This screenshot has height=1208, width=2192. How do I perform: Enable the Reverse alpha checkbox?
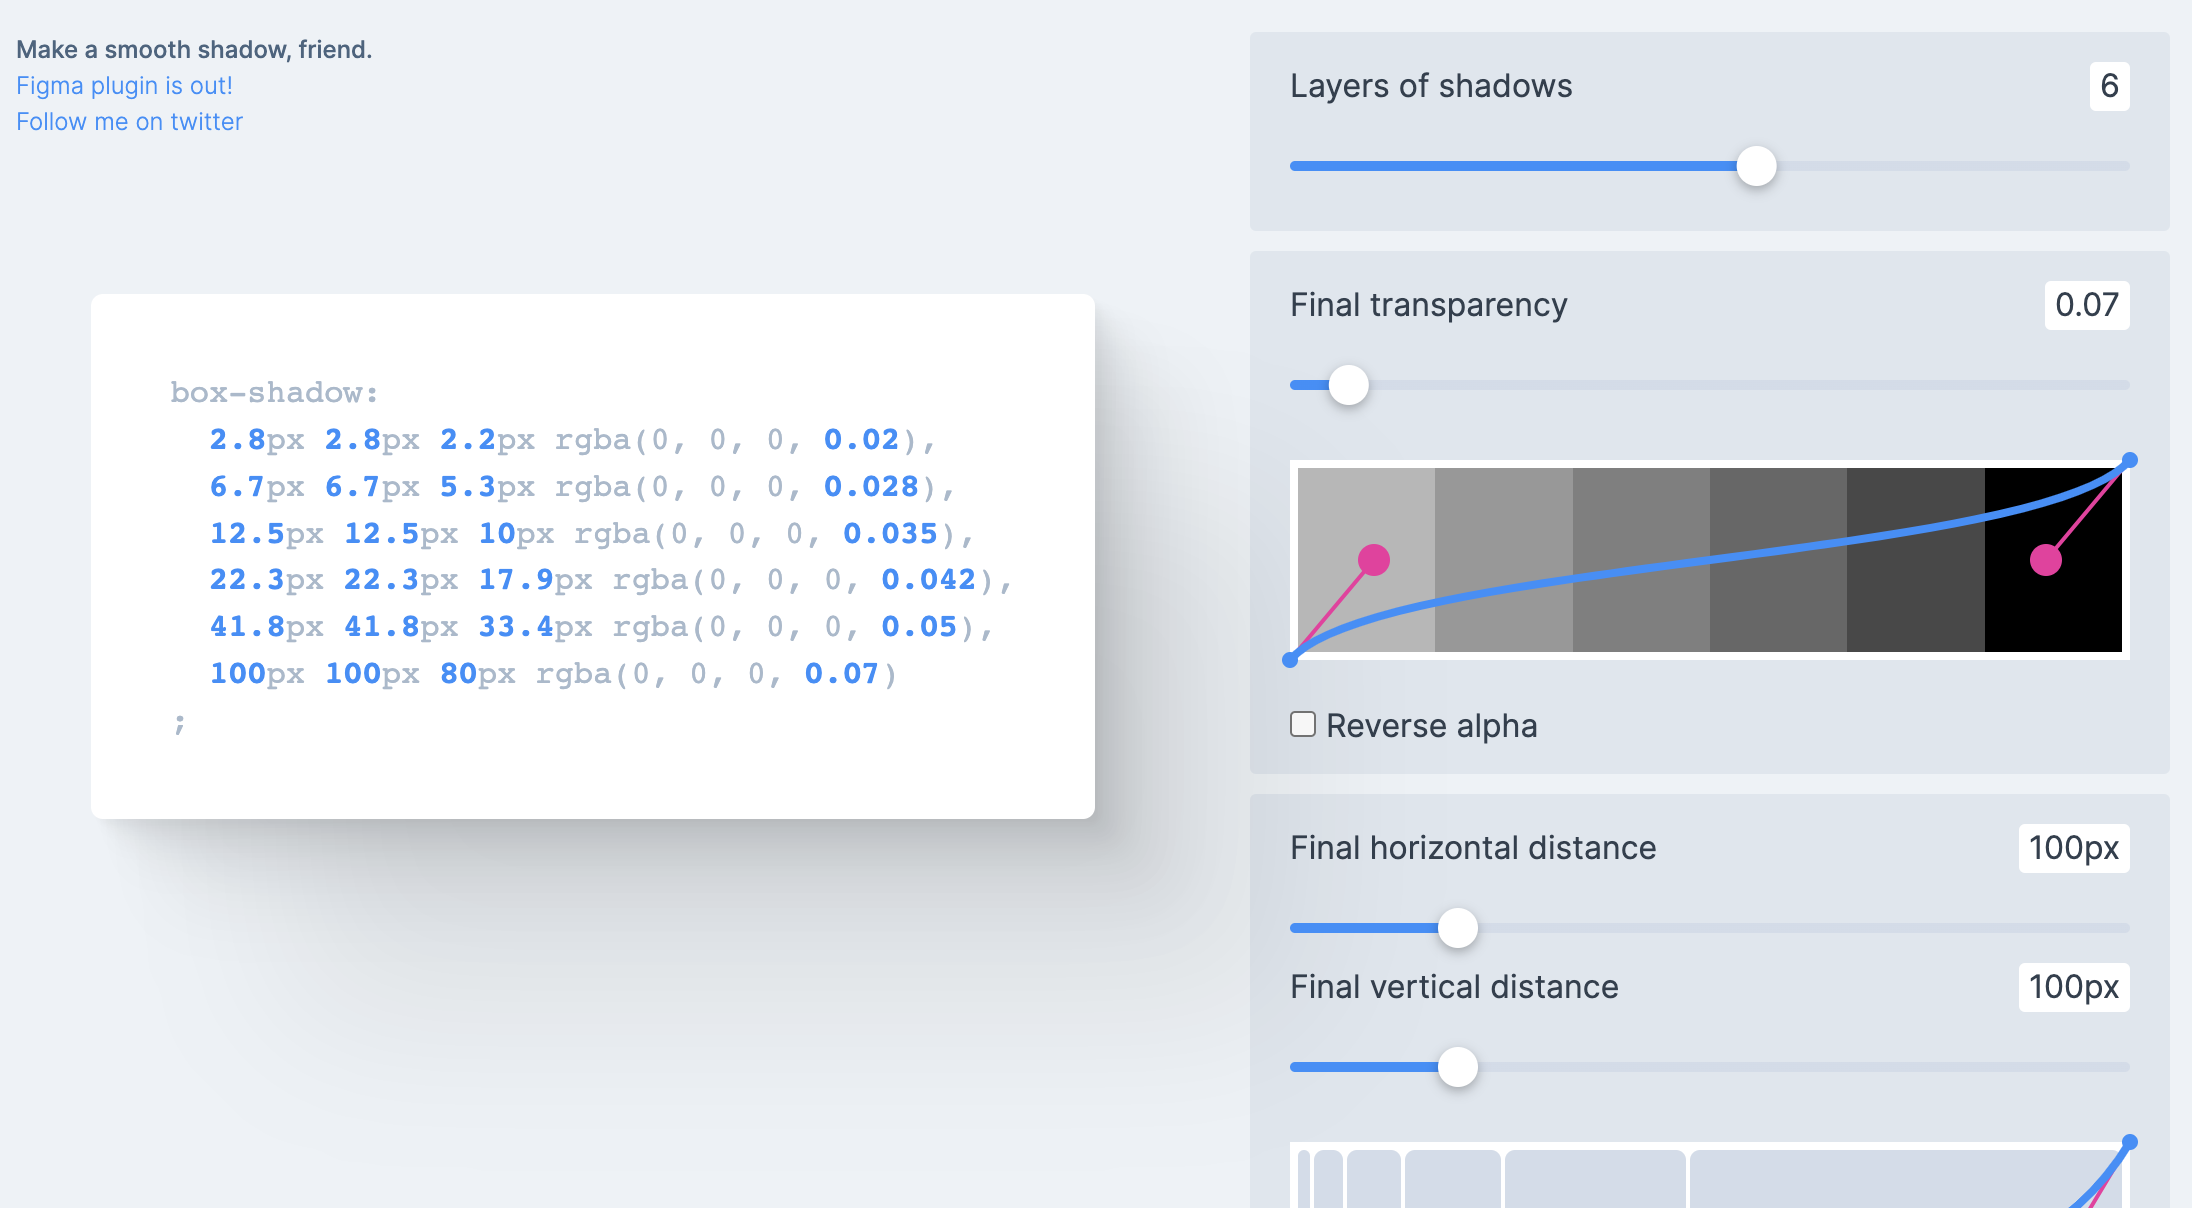[1301, 725]
